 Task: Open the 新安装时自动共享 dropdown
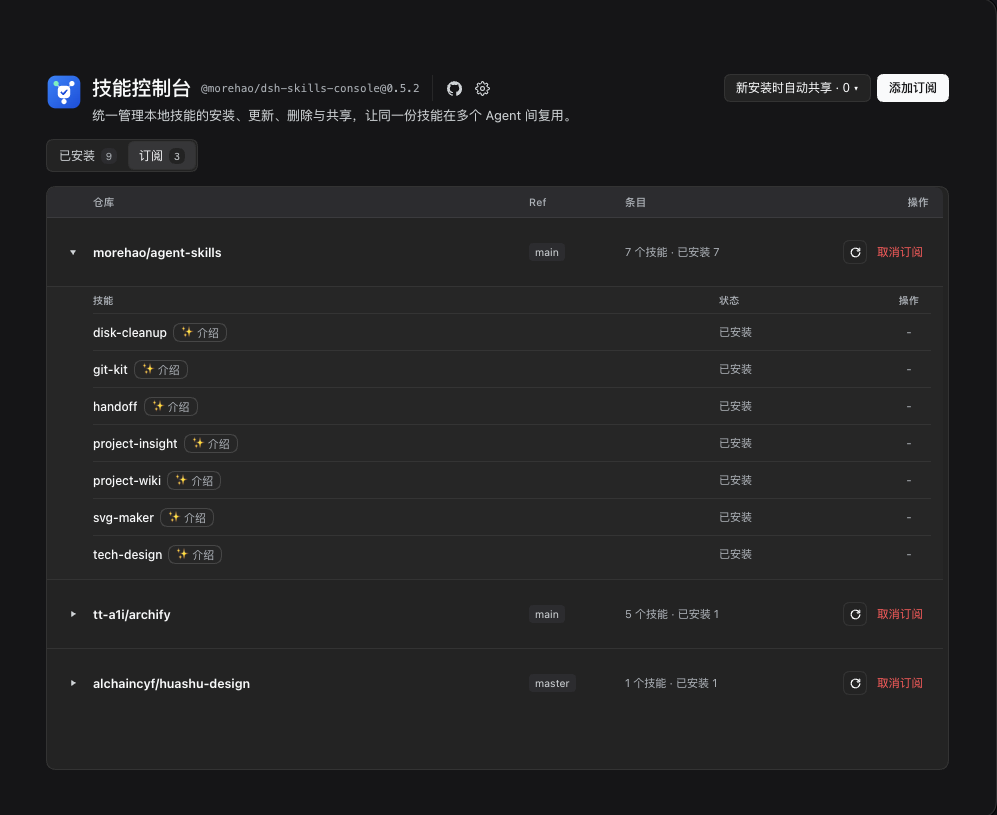(x=797, y=88)
